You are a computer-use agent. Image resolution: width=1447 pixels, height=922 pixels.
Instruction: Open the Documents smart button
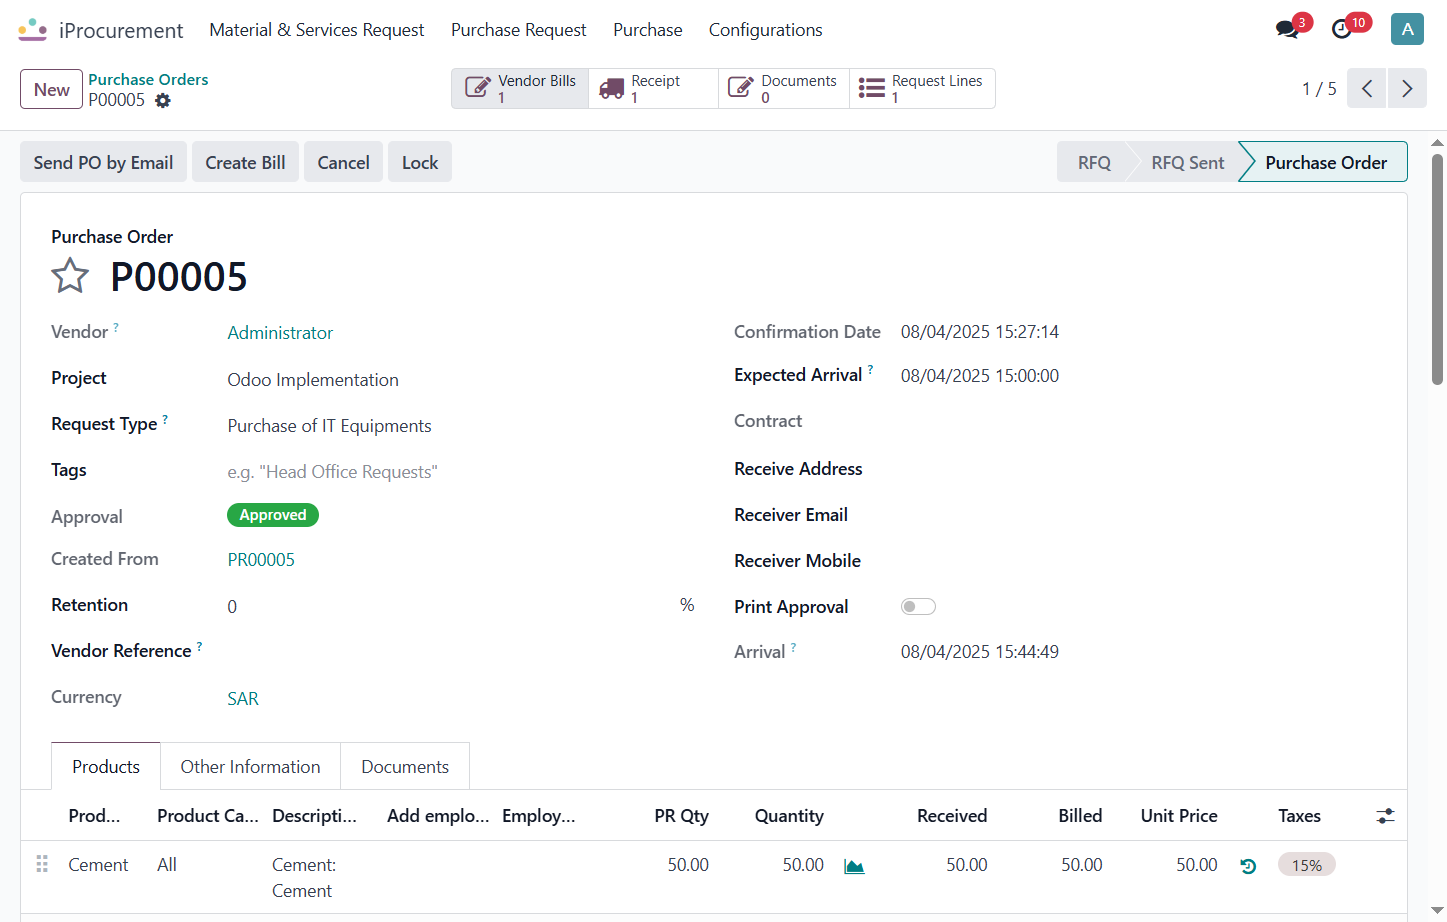tap(784, 88)
